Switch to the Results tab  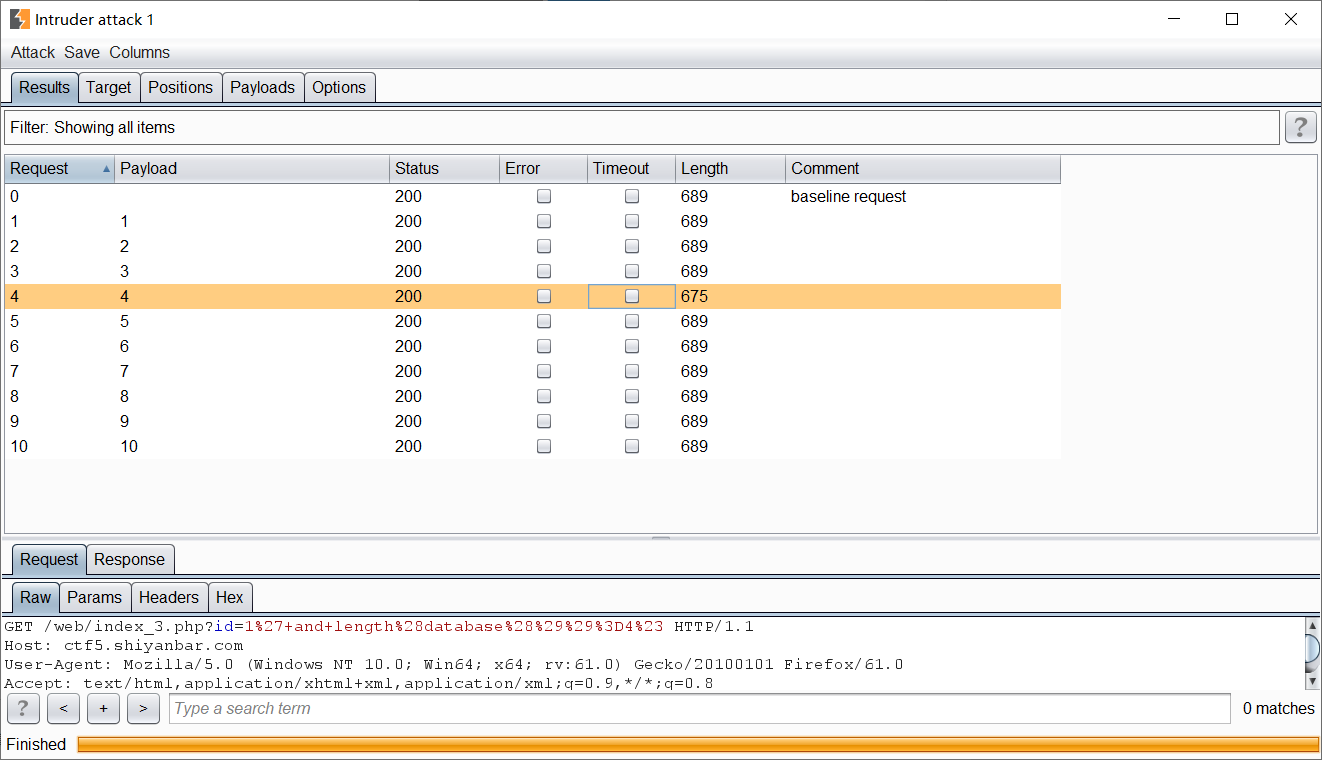45,88
